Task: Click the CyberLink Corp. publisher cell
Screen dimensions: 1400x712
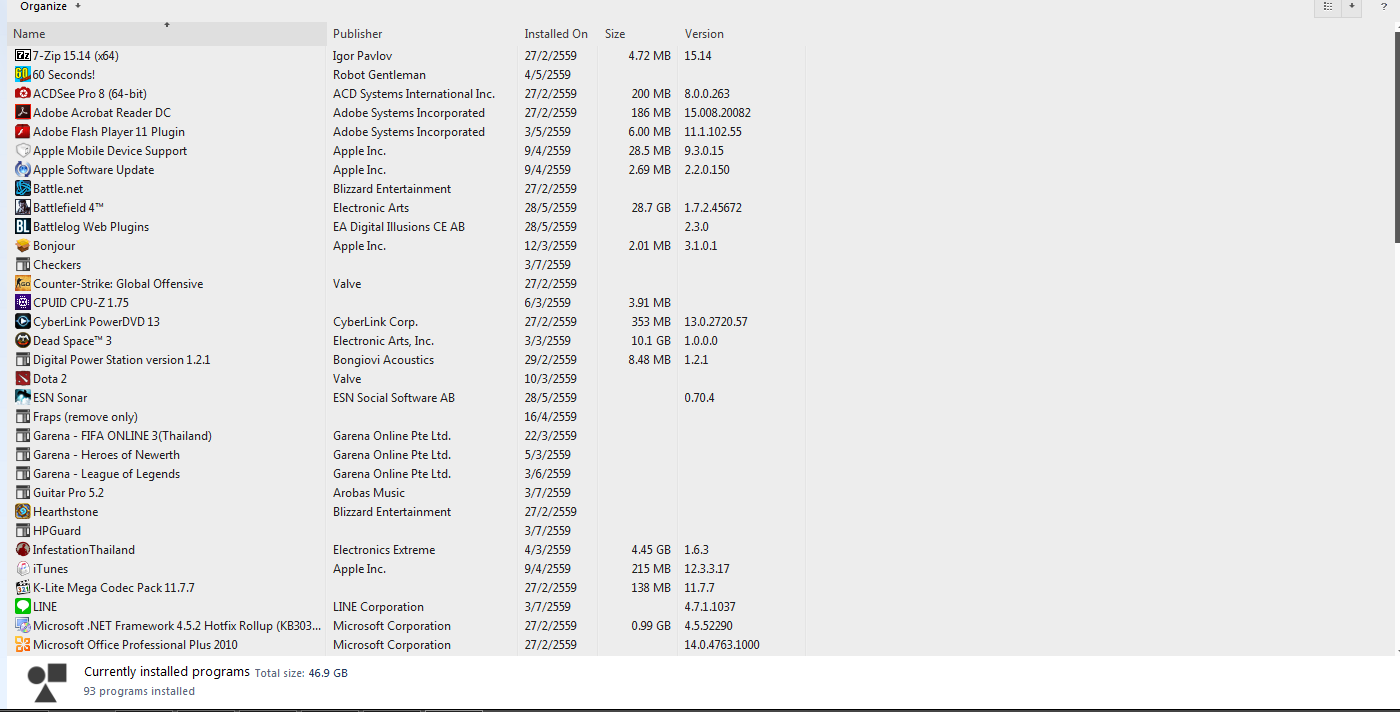Action: [x=375, y=322]
